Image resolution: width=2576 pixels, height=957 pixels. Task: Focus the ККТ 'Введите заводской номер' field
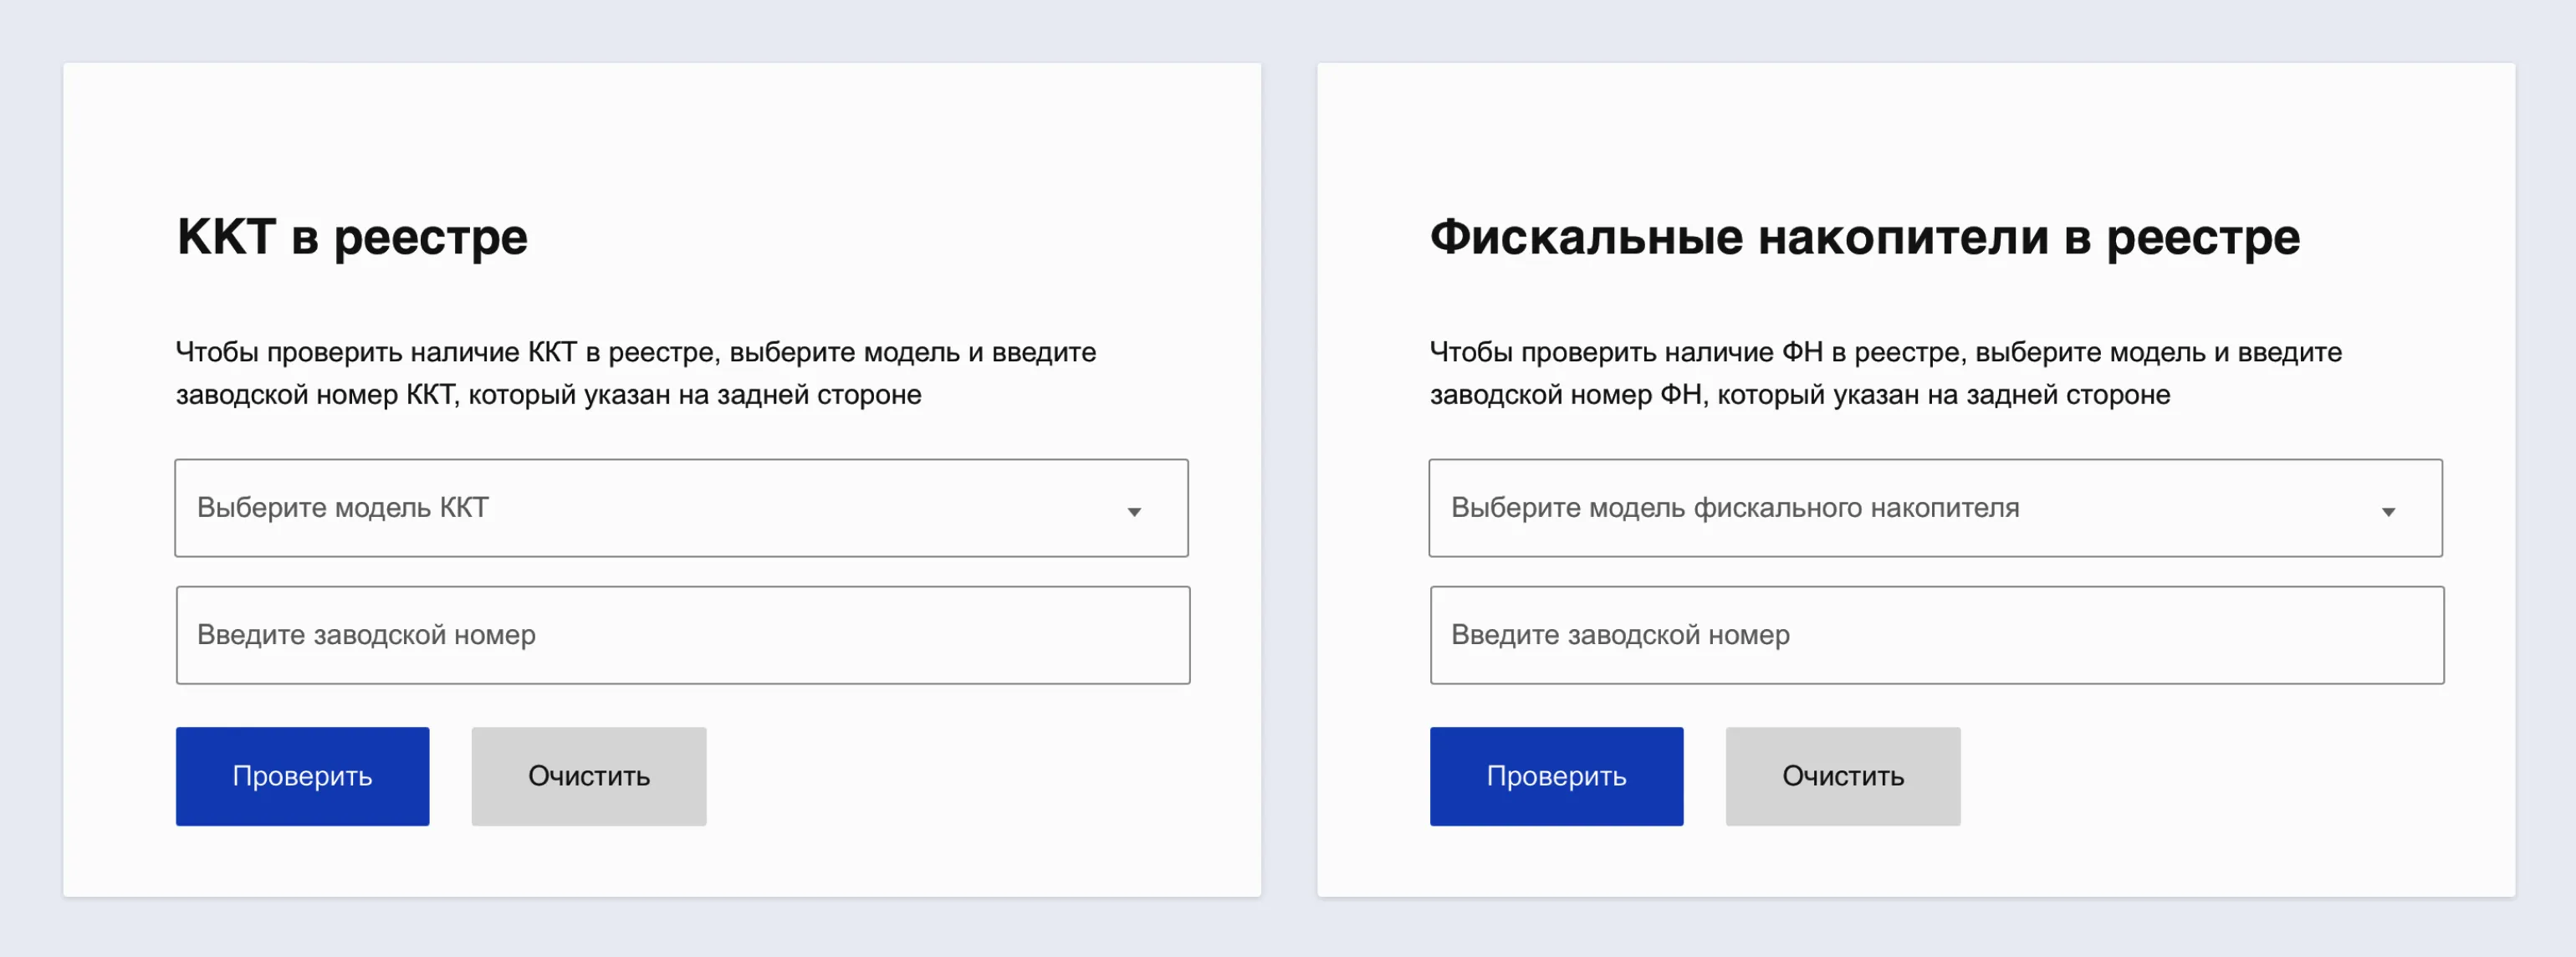coord(682,635)
